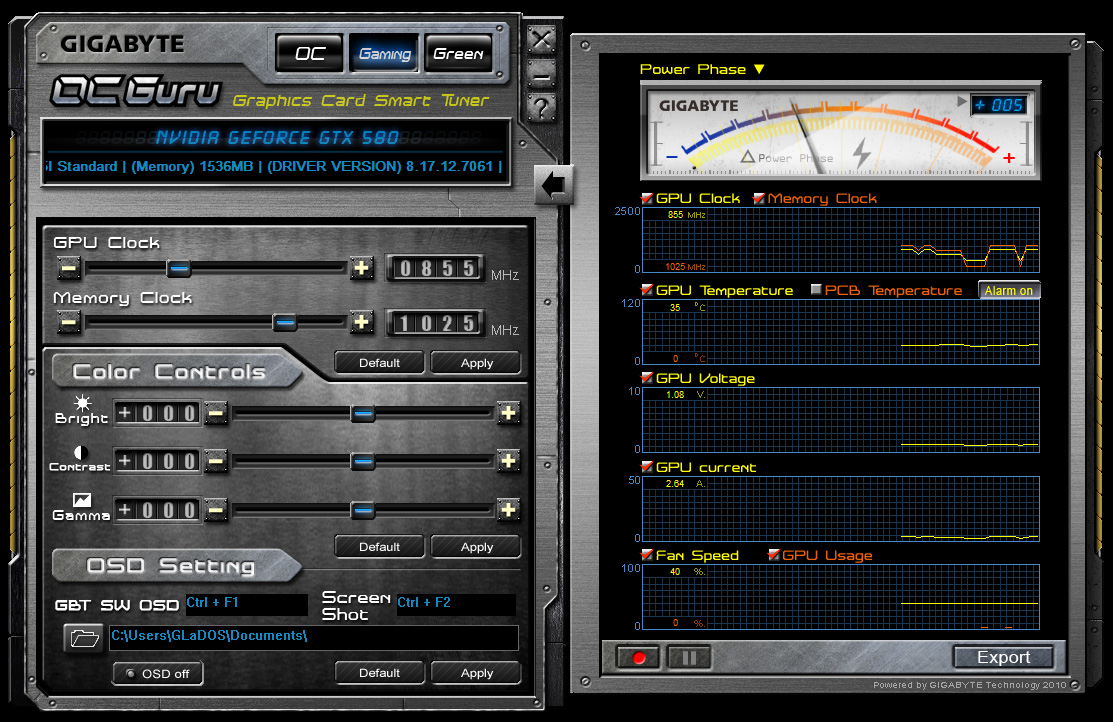Uncheck the GPU current checkbox
1113x722 pixels.
(x=647, y=466)
